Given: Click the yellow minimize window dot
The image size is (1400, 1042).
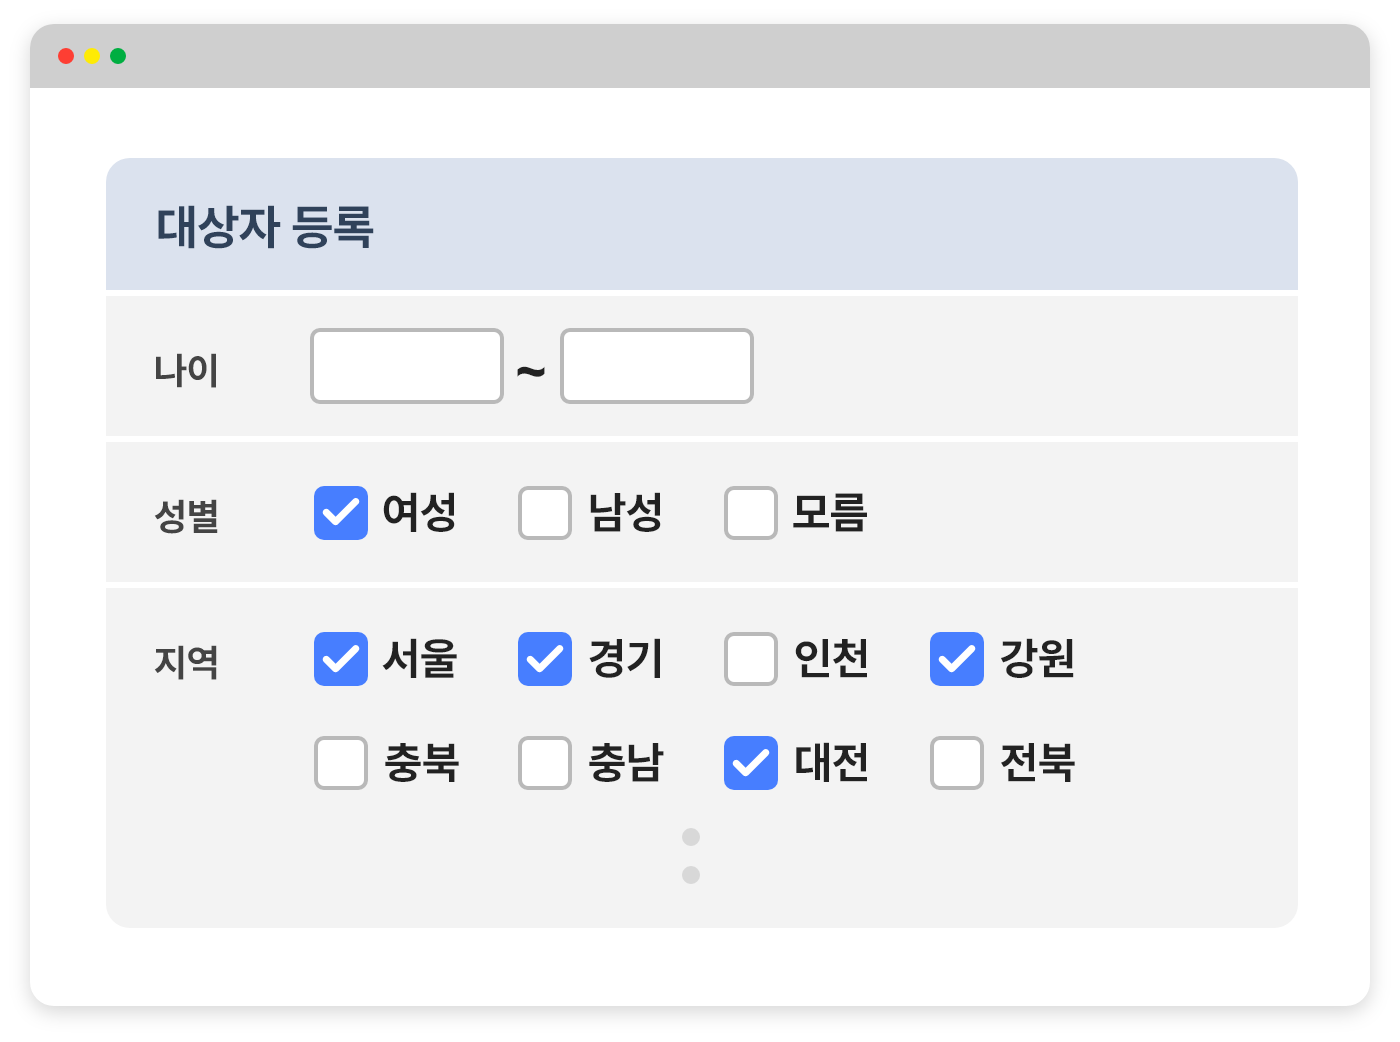Looking at the screenshot, I should click(x=92, y=56).
